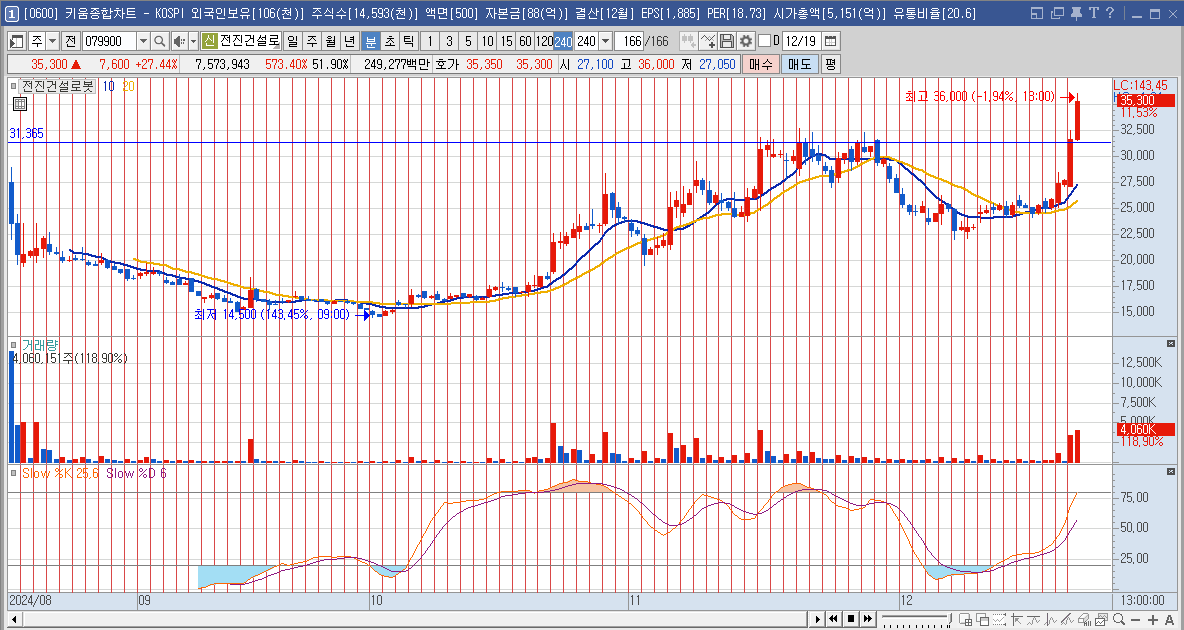This screenshot has height=630, width=1184.
Task: Play the chart replay
Action: 818,619
